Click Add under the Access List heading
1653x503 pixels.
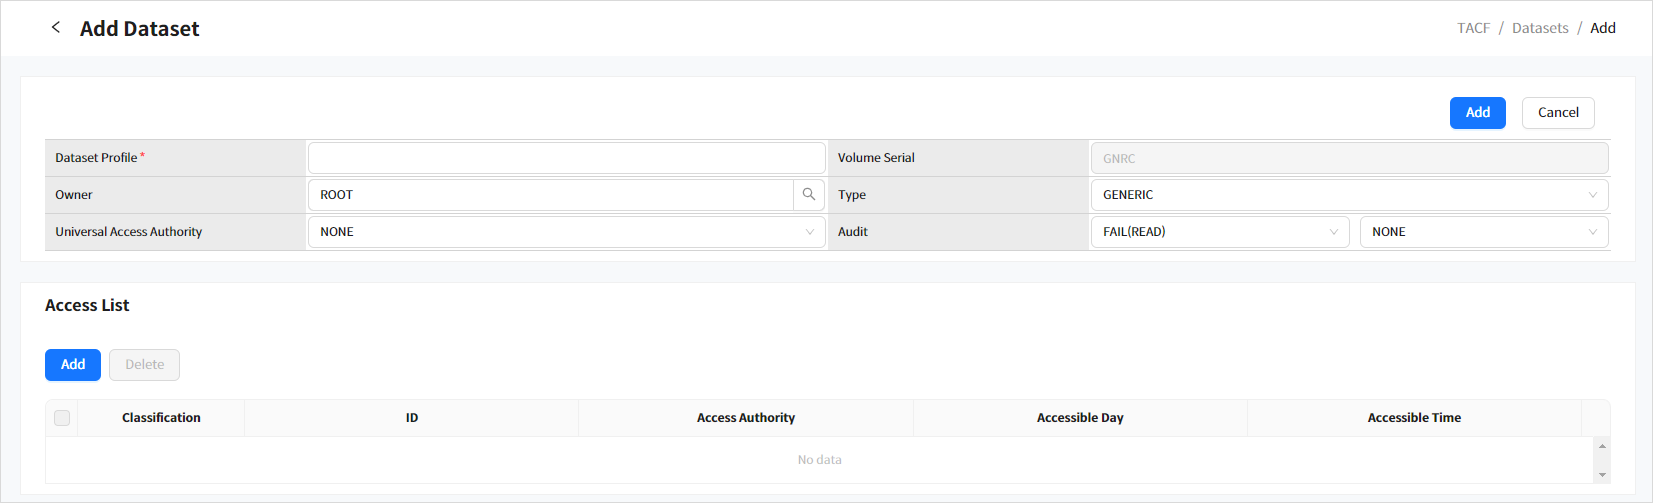73,365
